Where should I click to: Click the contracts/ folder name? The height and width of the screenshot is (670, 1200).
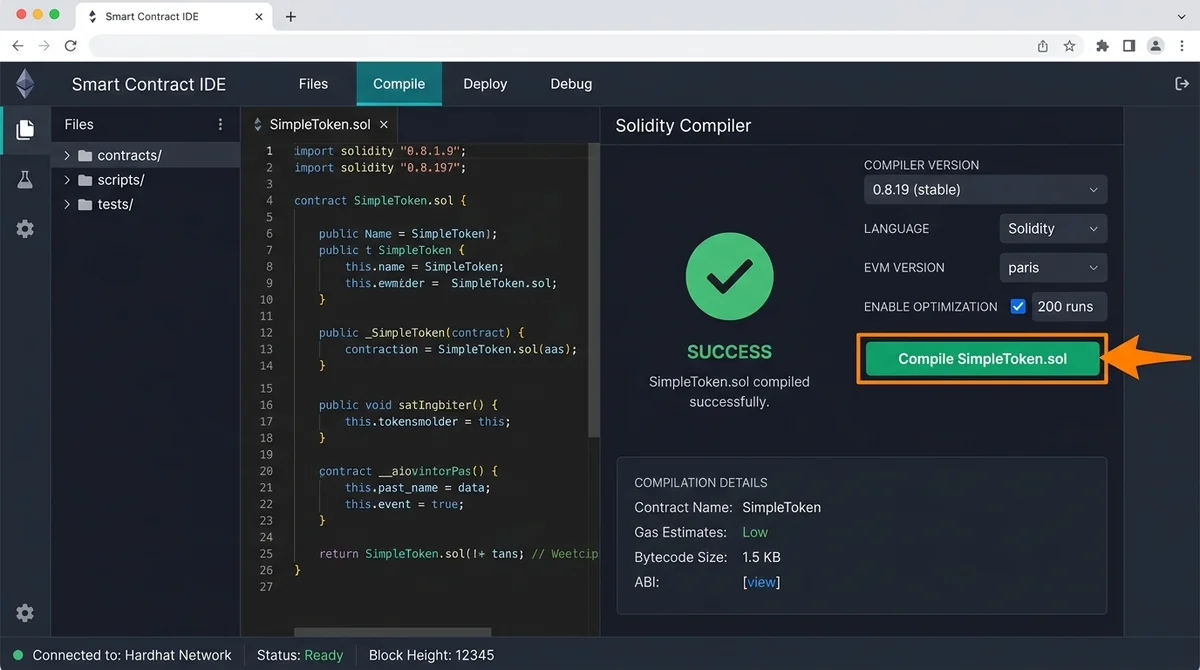[x=129, y=156]
